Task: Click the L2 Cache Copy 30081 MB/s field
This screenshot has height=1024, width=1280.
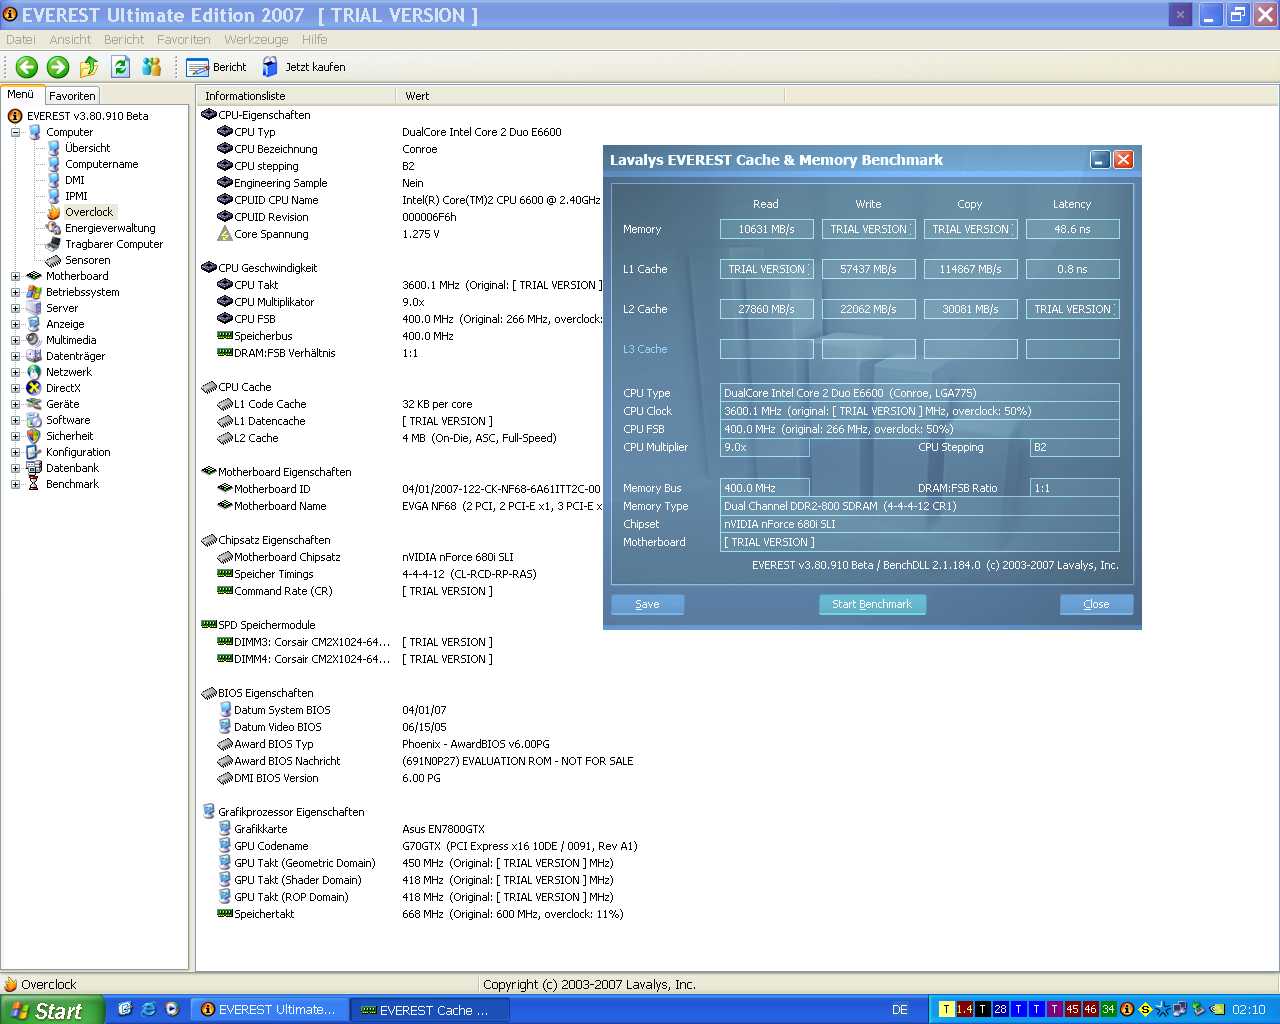Action: [x=971, y=309]
